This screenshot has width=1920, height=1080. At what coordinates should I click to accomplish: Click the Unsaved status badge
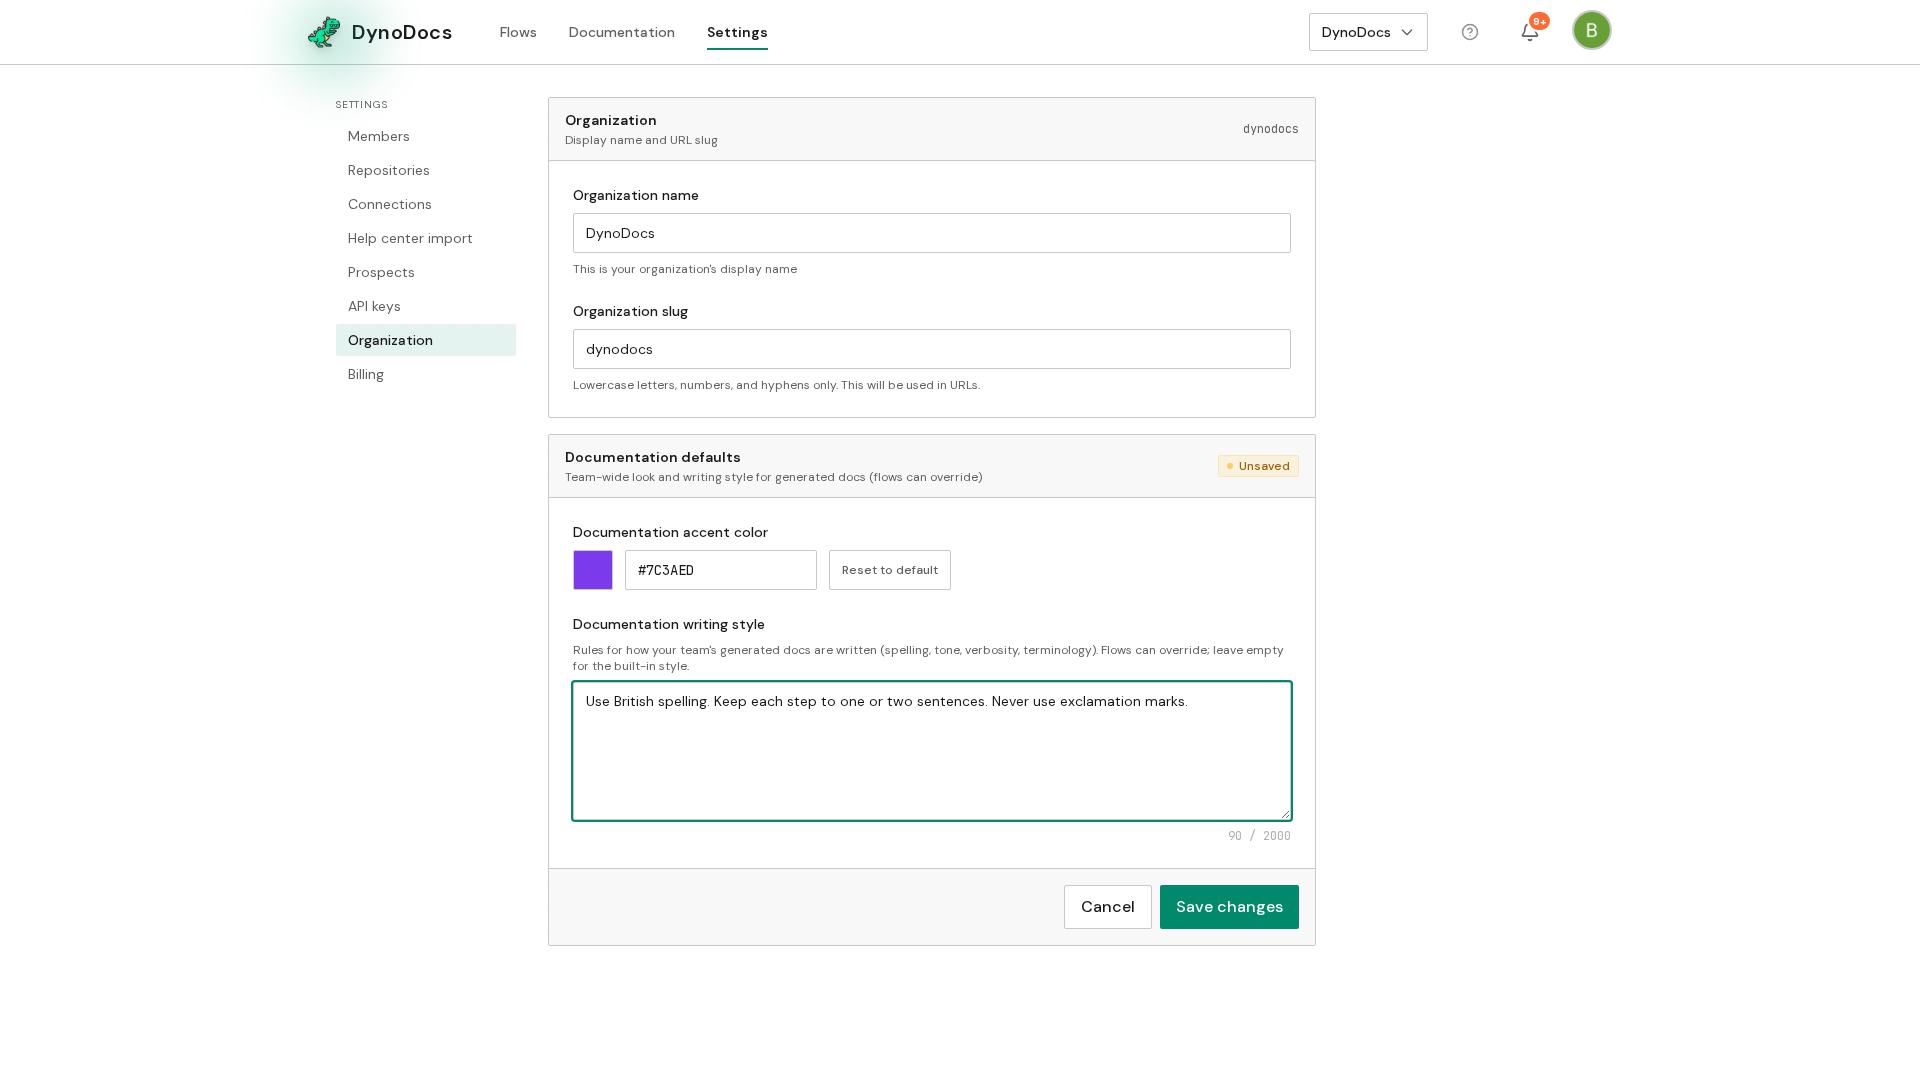coord(1258,466)
